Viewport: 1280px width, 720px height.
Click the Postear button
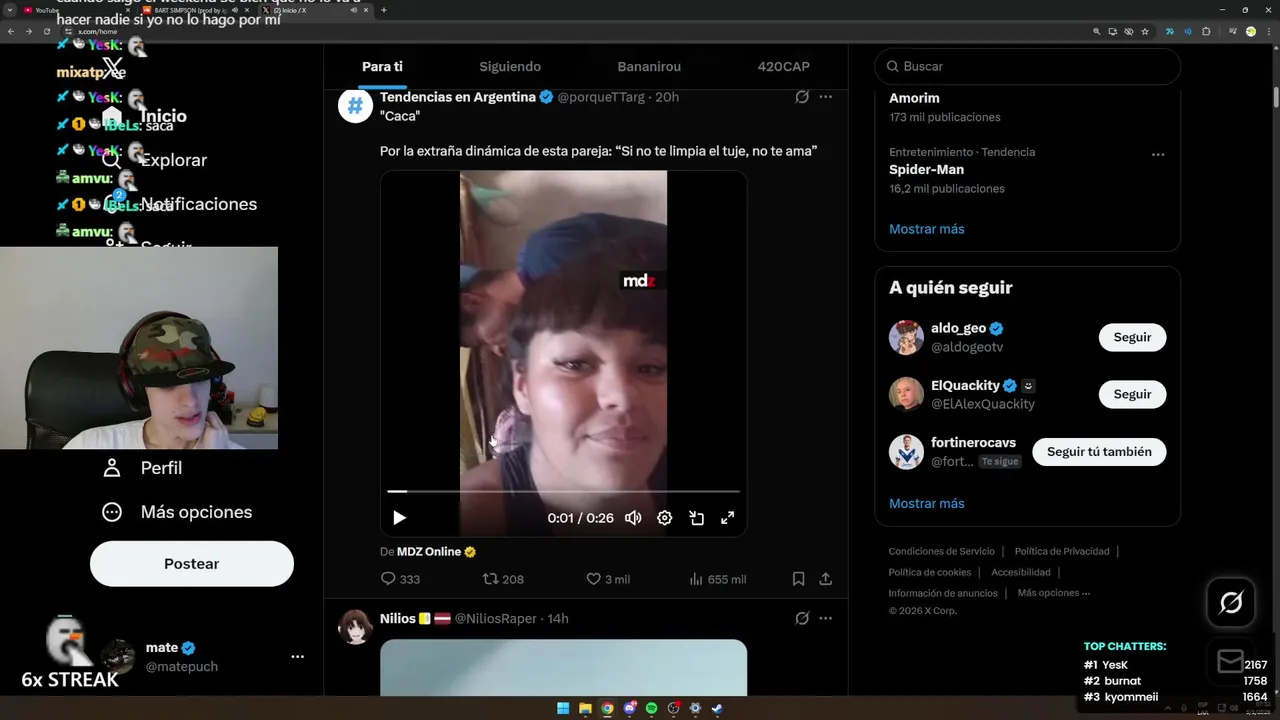(x=192, y=564)
